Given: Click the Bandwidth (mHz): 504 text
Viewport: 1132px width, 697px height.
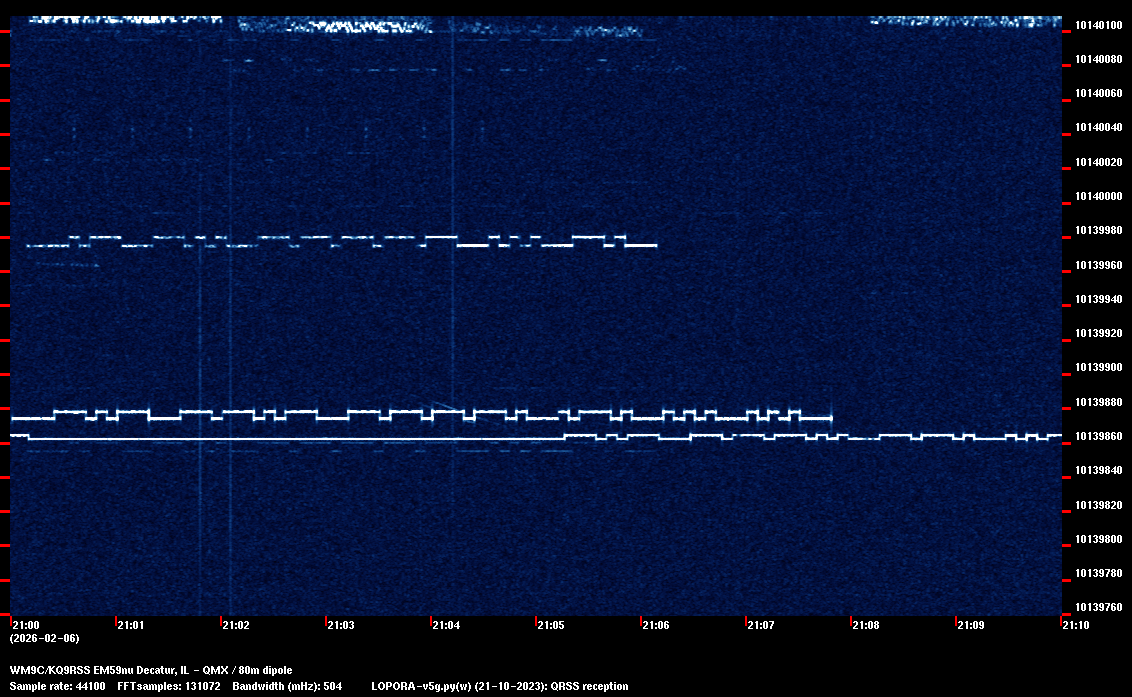Looking at the screenshot, I should [287, 686].
